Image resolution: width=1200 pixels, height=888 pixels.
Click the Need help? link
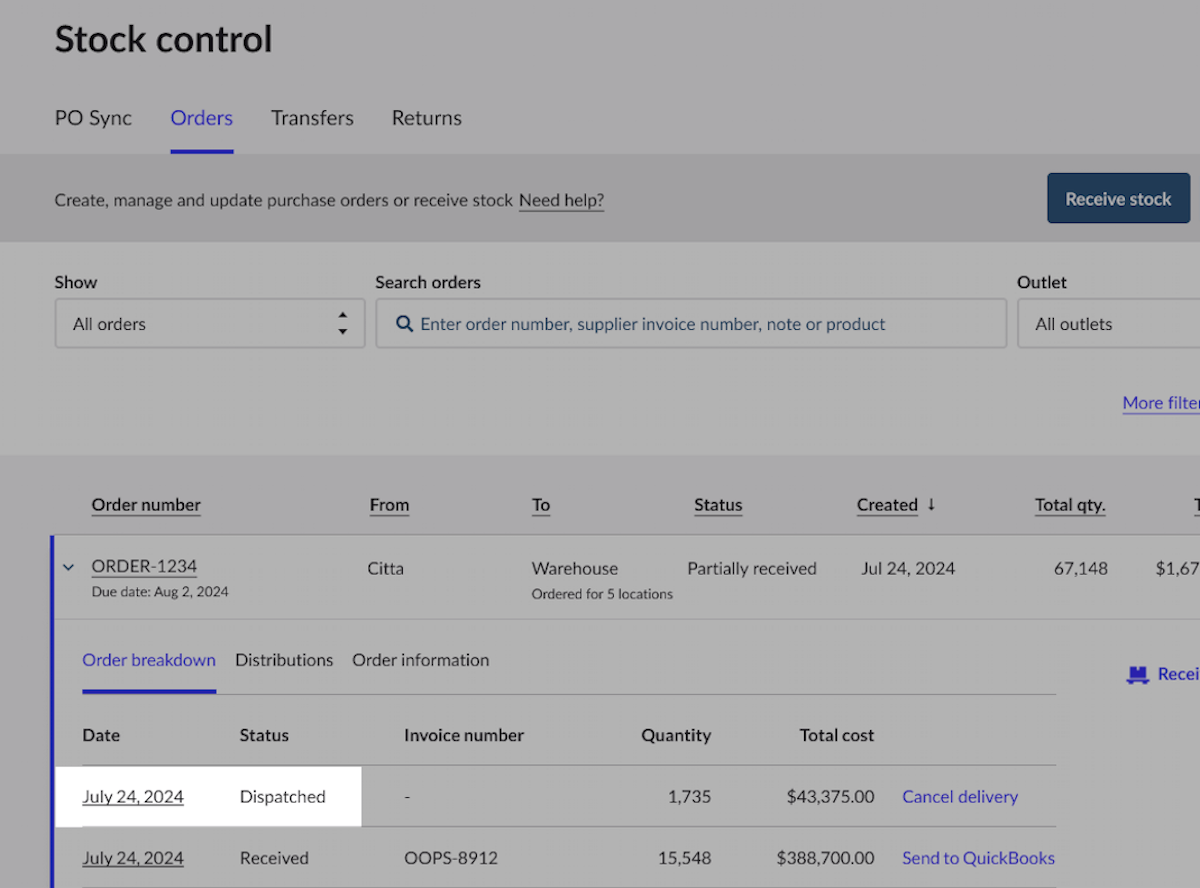[x=561, y=200]
